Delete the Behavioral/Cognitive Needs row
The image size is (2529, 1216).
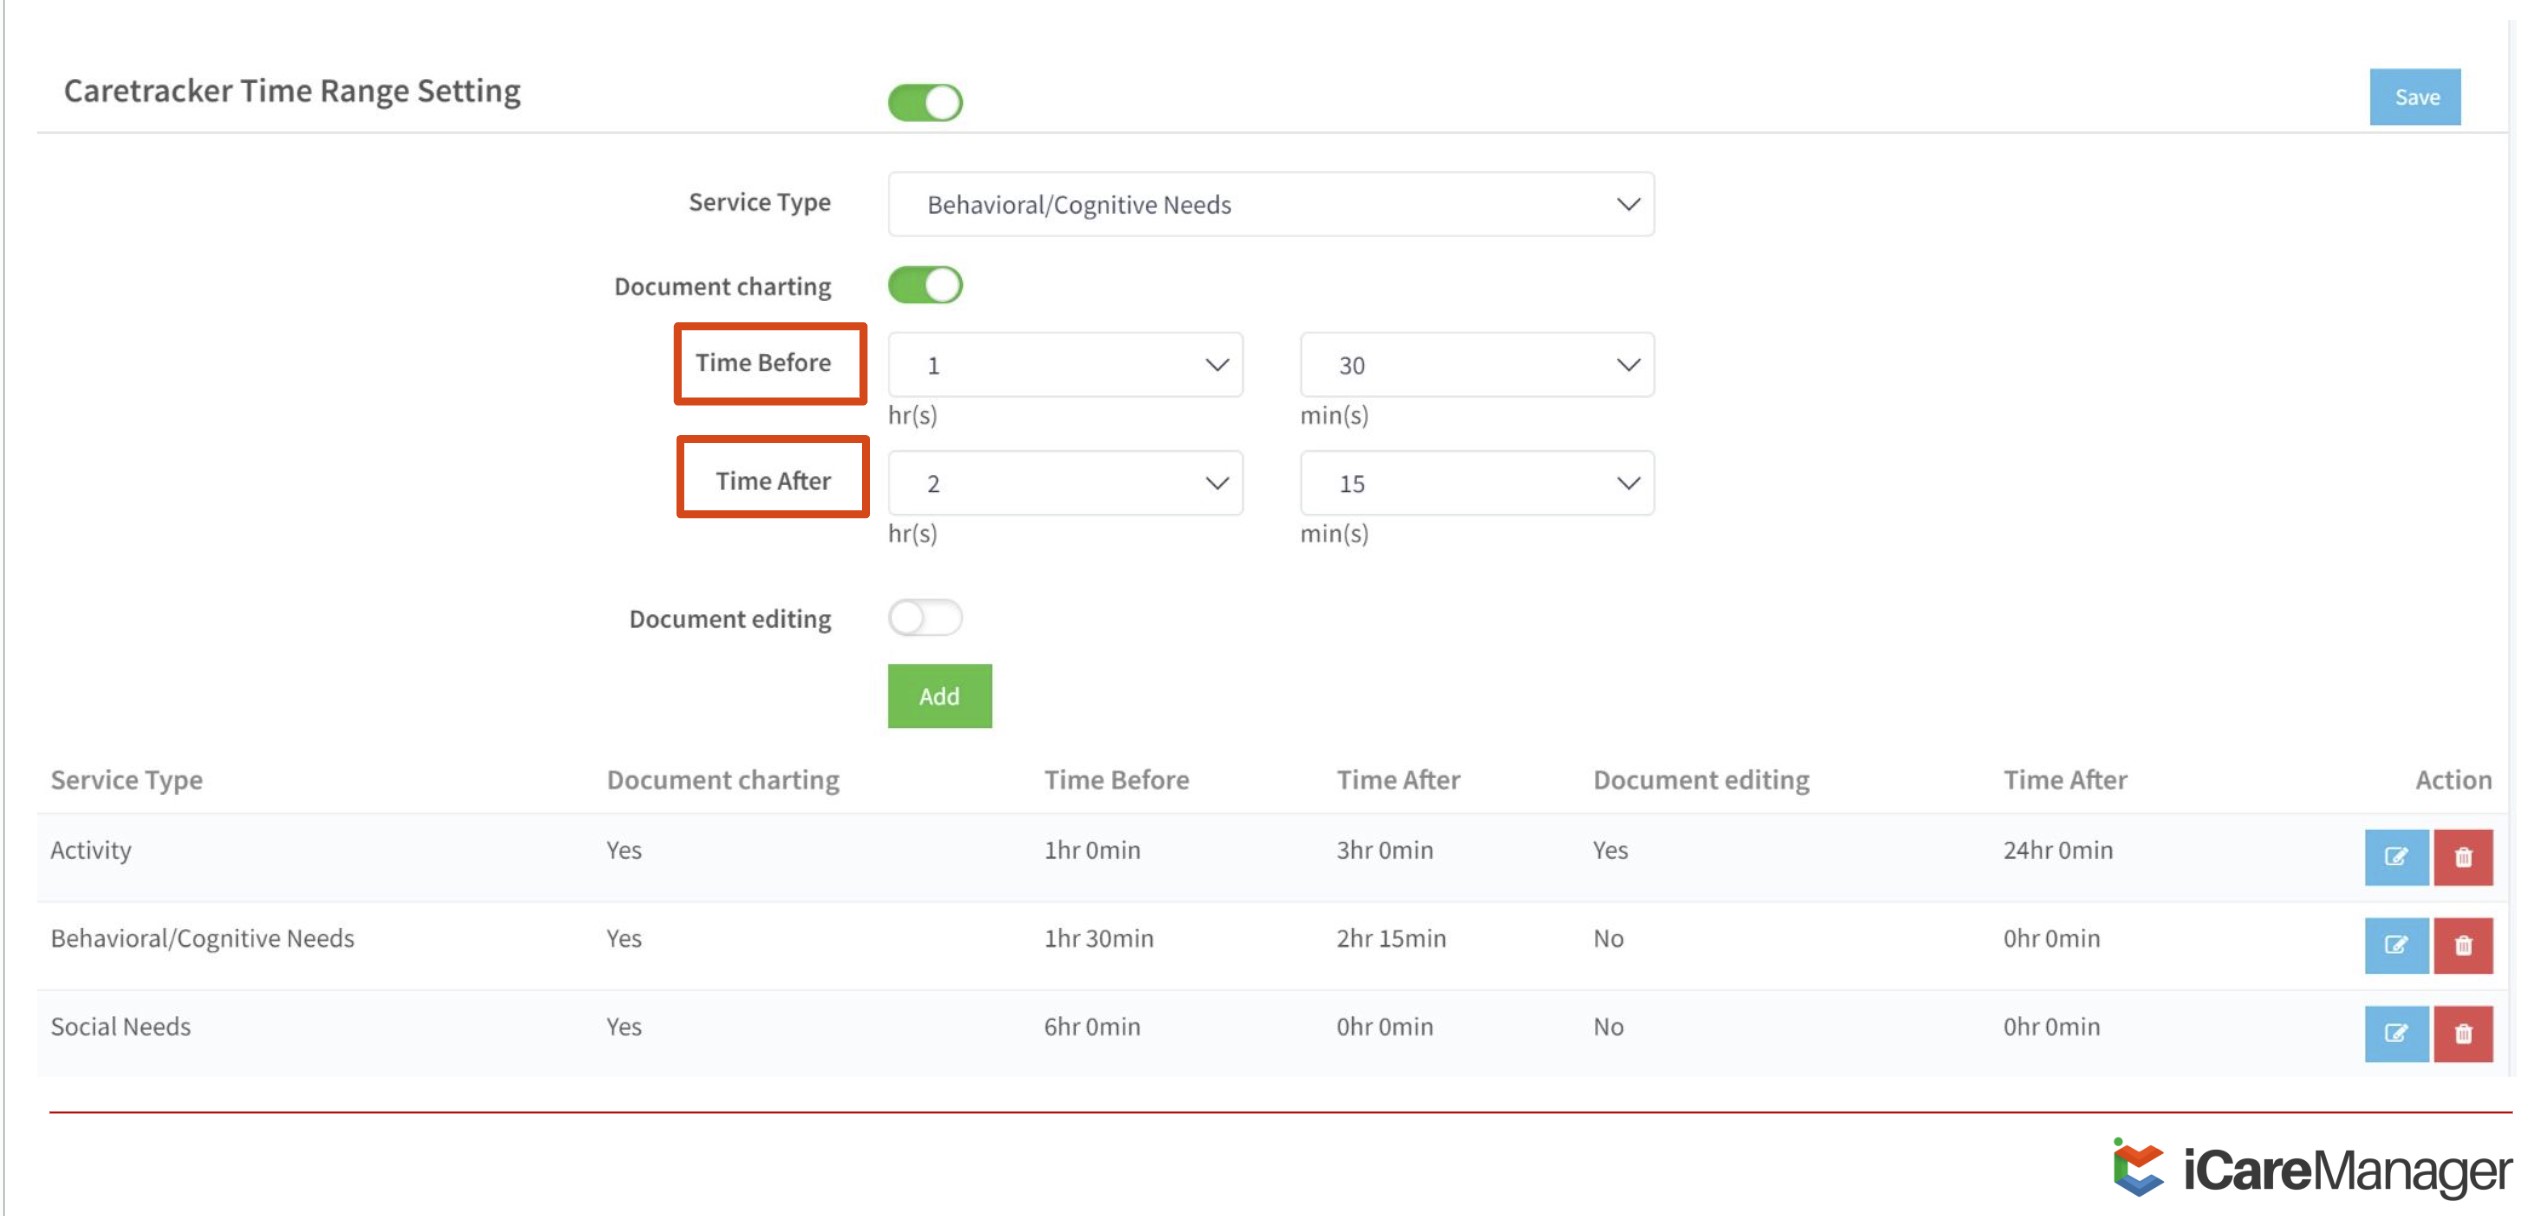click(x=2463, y=945)
